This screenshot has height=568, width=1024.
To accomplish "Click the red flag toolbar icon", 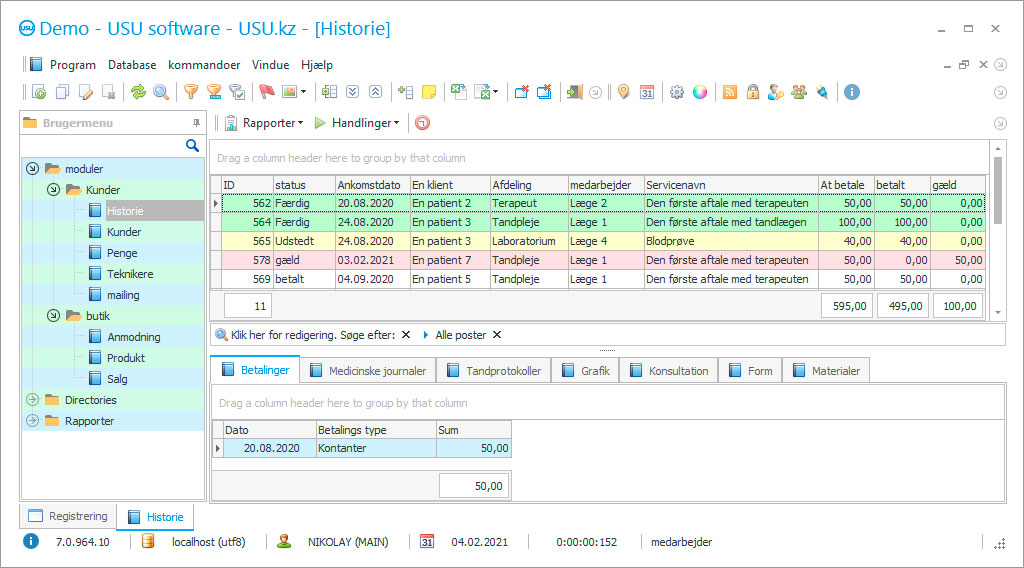I will click(x=267, y=92).
